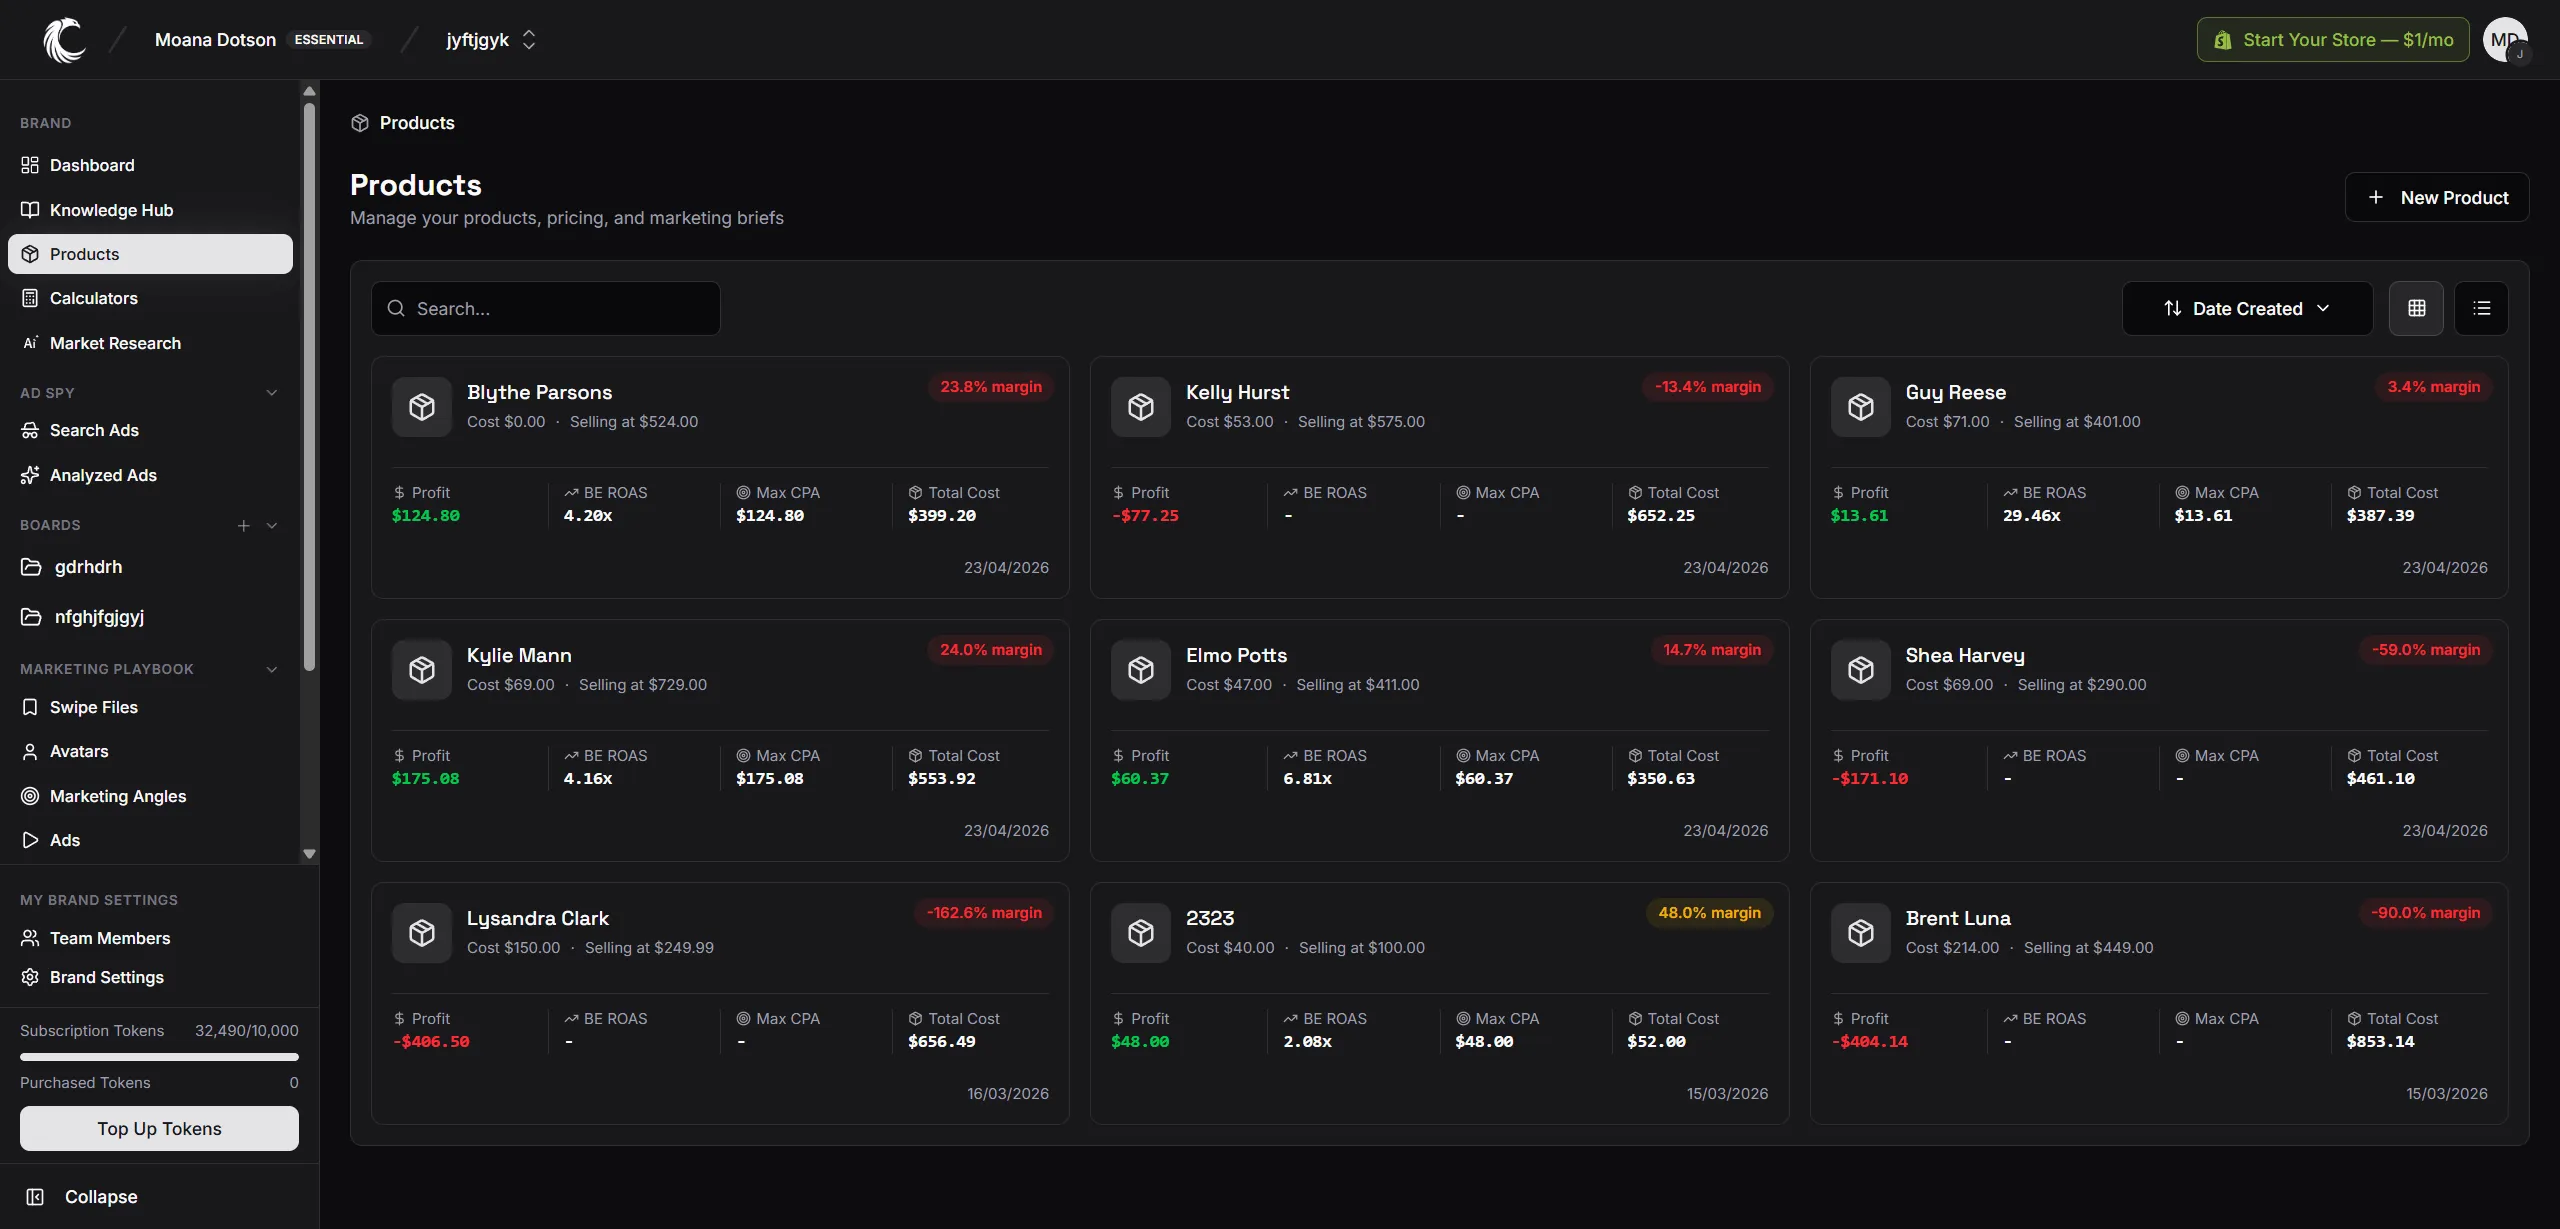Switch to grid view layout
Viewport: 2560px width, 1229px height.
click(2416, 308)
